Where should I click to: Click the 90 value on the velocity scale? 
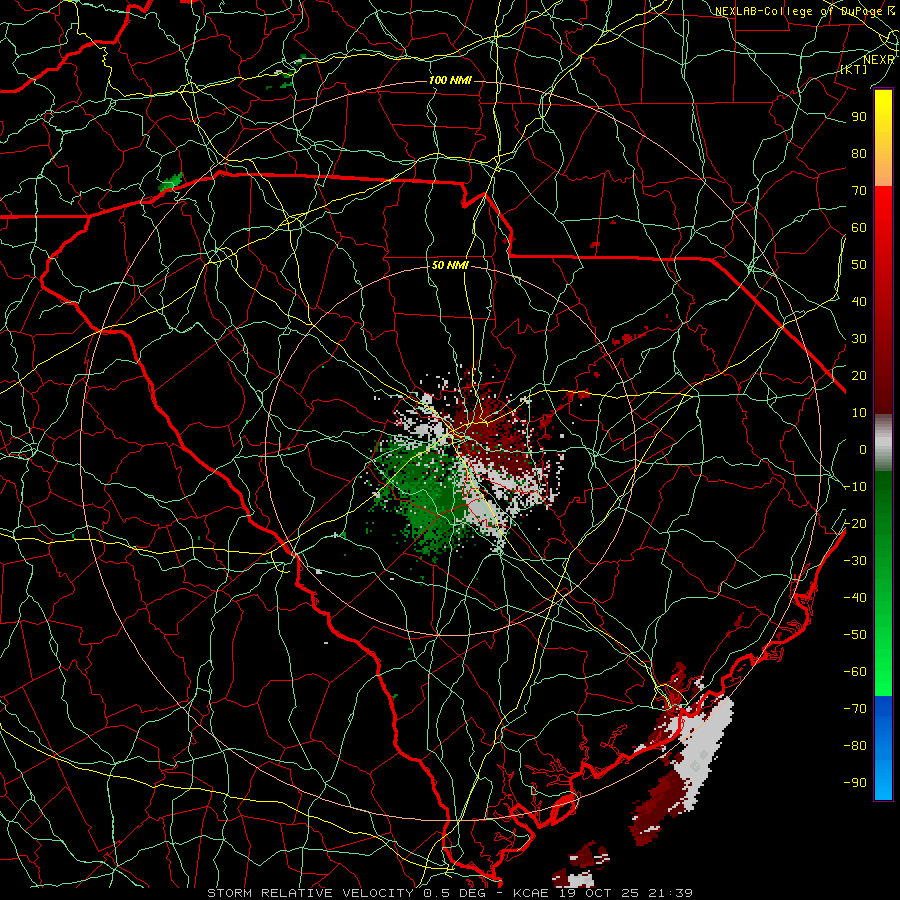pos(859,117)
